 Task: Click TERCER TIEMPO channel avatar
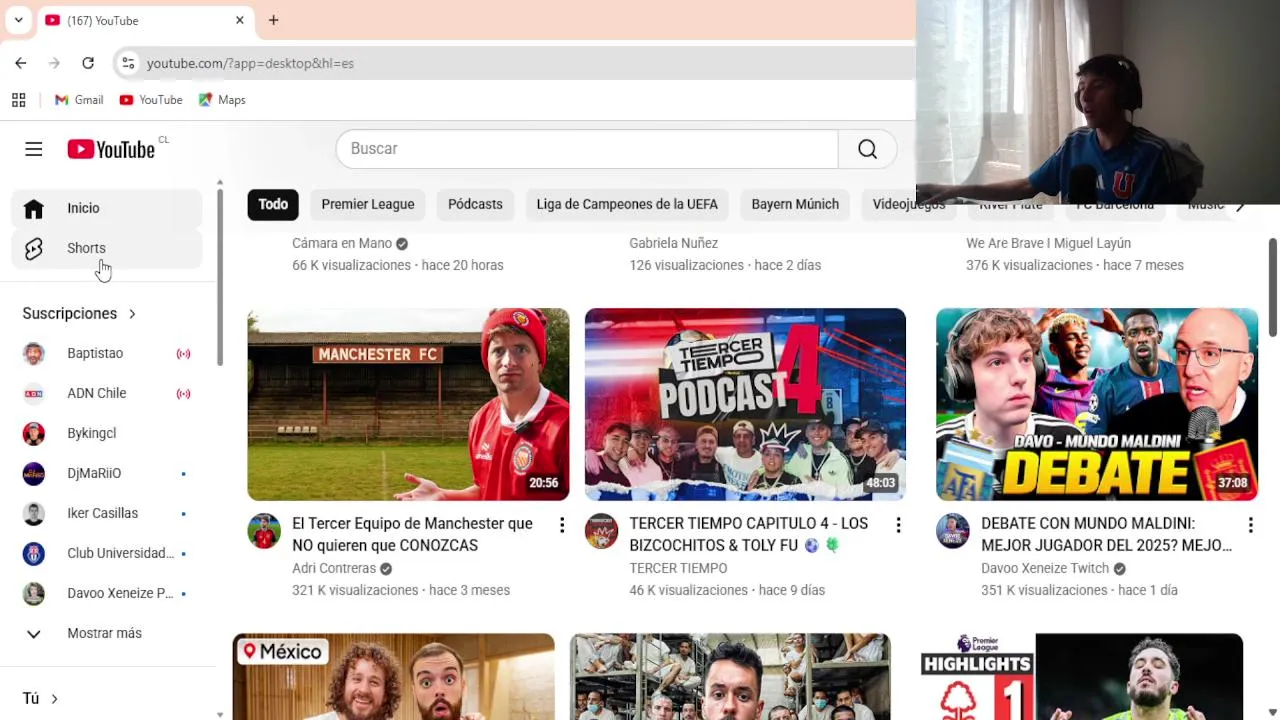click(x=601, y=531)
